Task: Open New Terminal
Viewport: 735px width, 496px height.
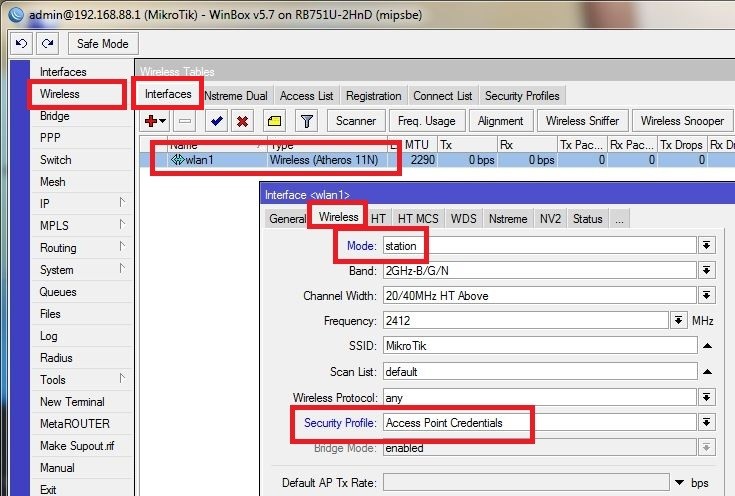Action: (x=72, y=402)
